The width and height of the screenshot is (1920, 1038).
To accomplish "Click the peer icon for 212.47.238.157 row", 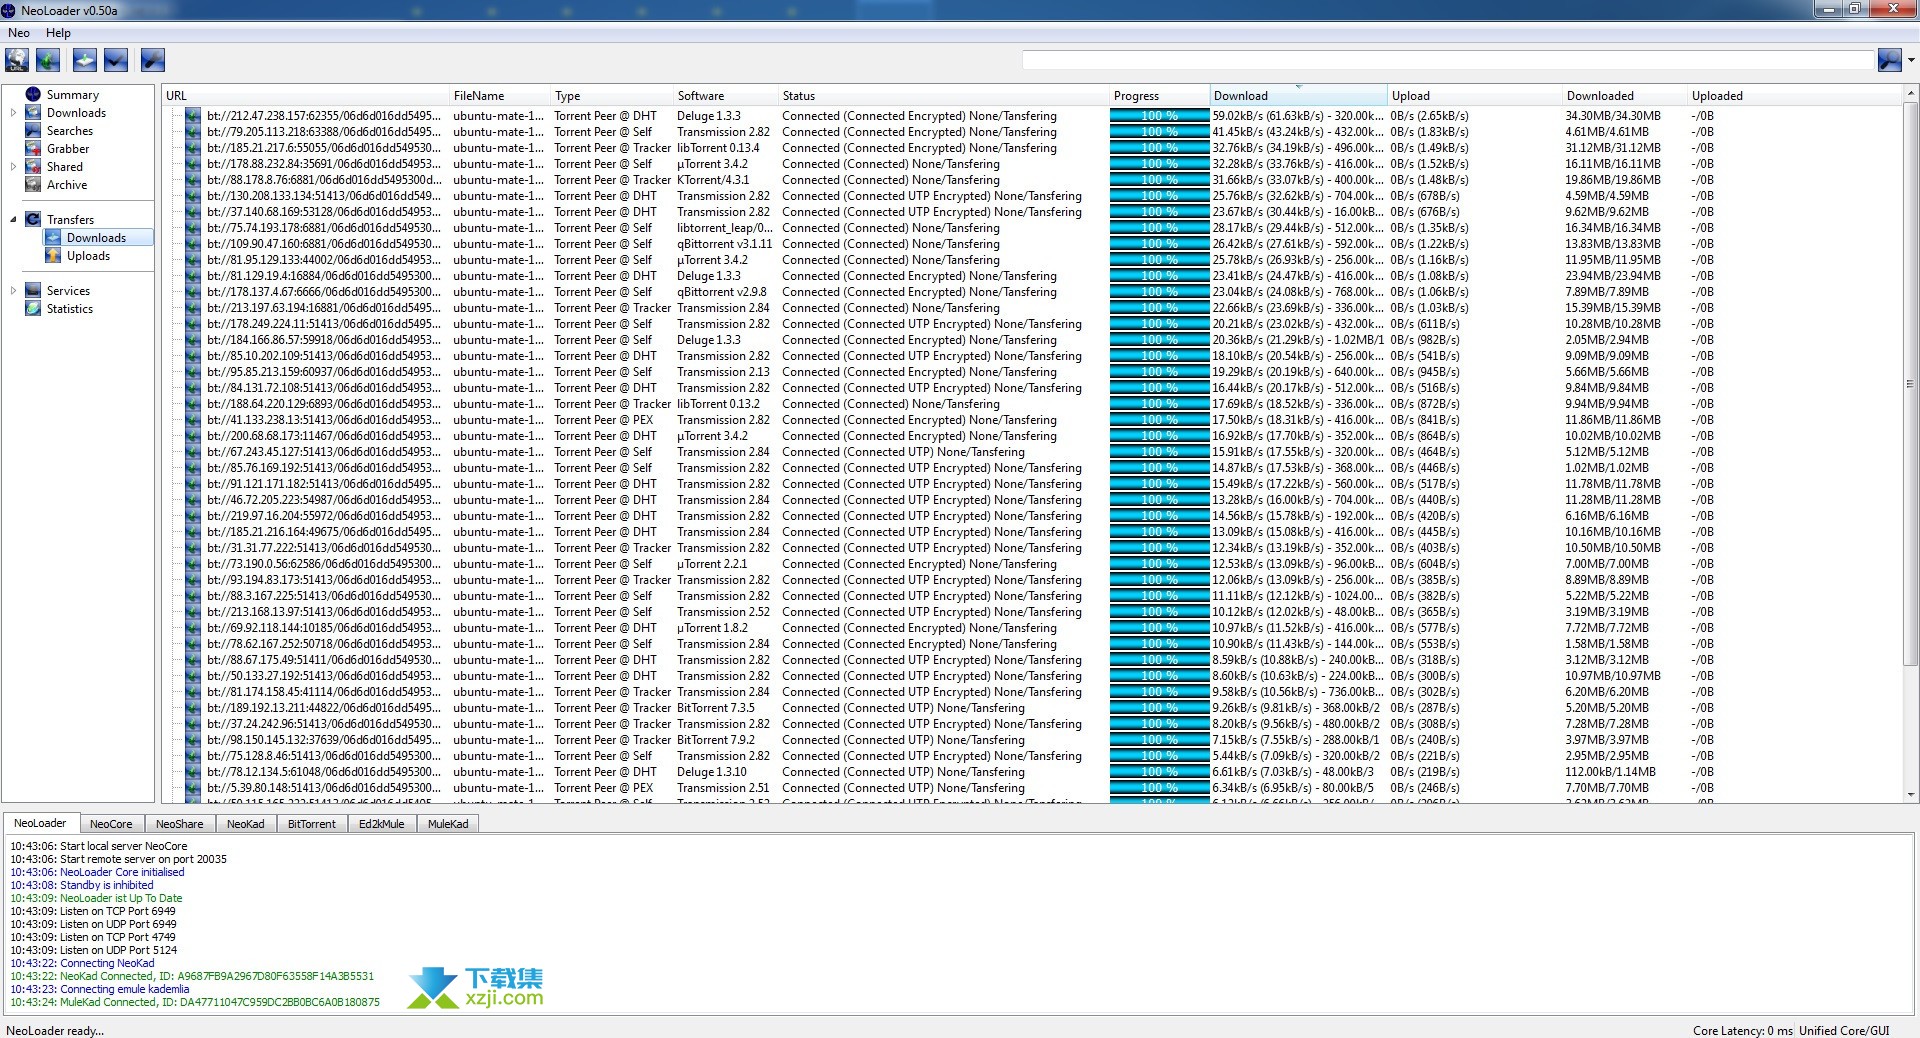I will (193, 116).
